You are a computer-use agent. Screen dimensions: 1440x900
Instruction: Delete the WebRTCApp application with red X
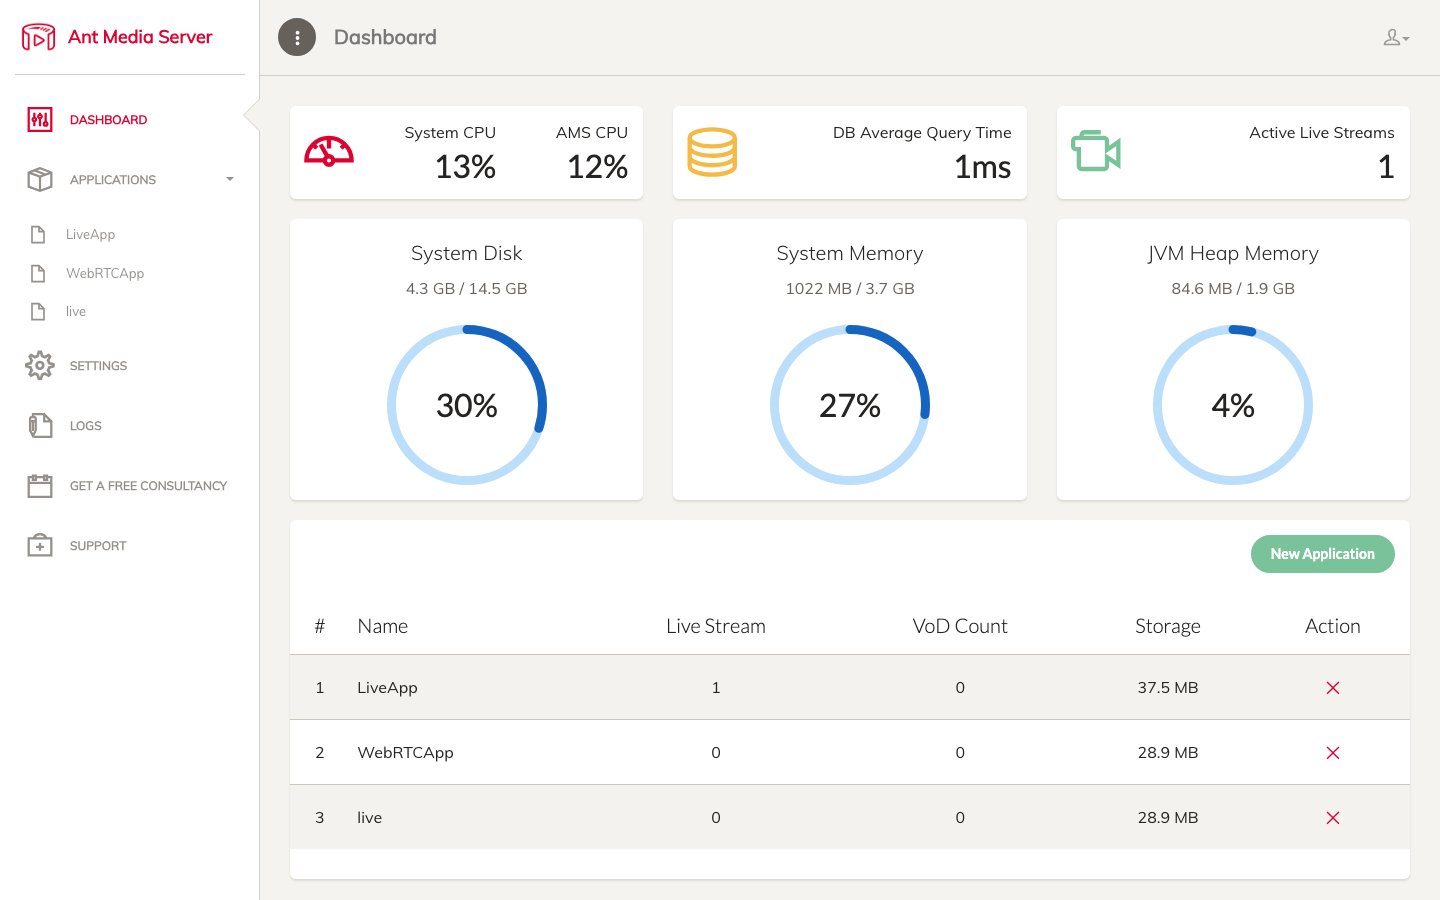point(1333,753)
